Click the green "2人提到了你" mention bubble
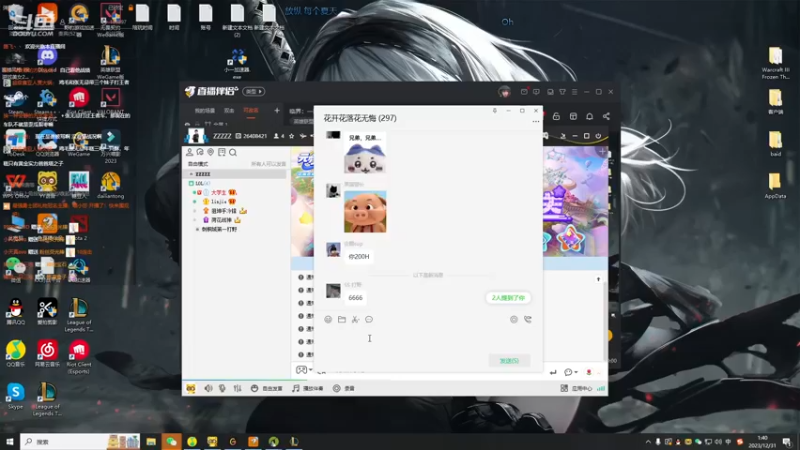The image size is (800, 450). (x=508, y=297)
